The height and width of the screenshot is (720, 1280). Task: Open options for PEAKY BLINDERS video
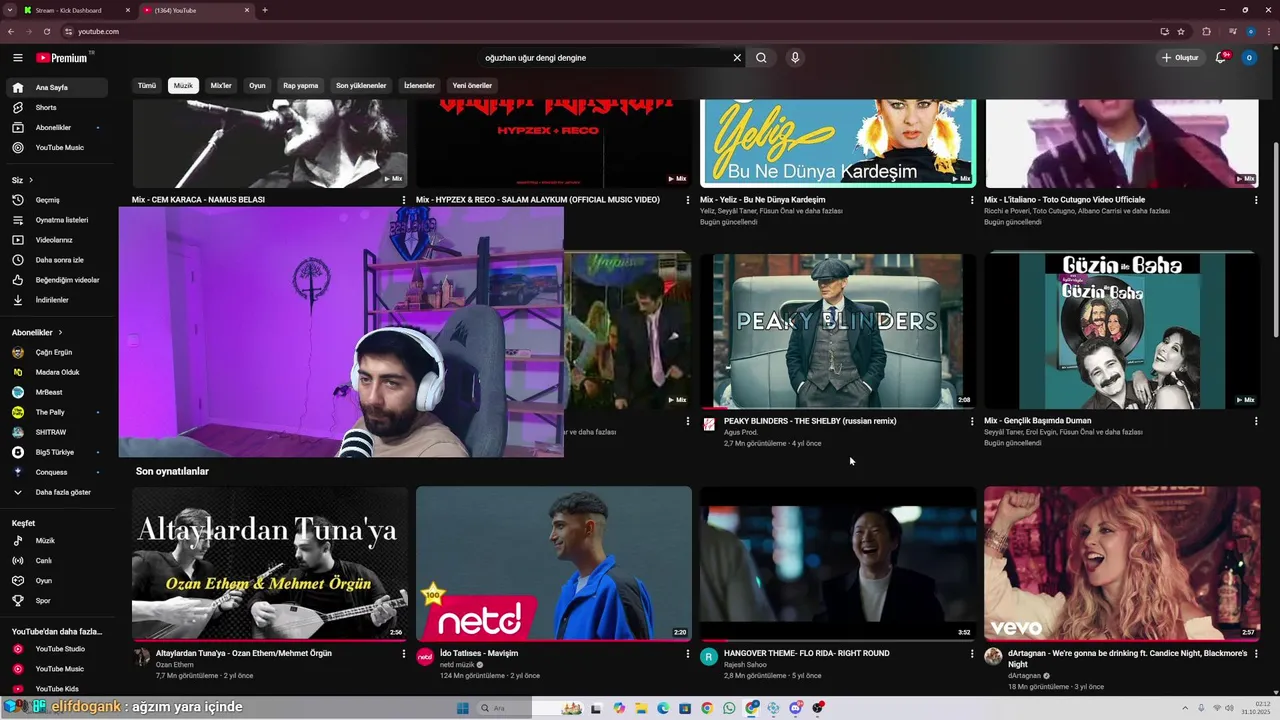(x=972, y=421)
